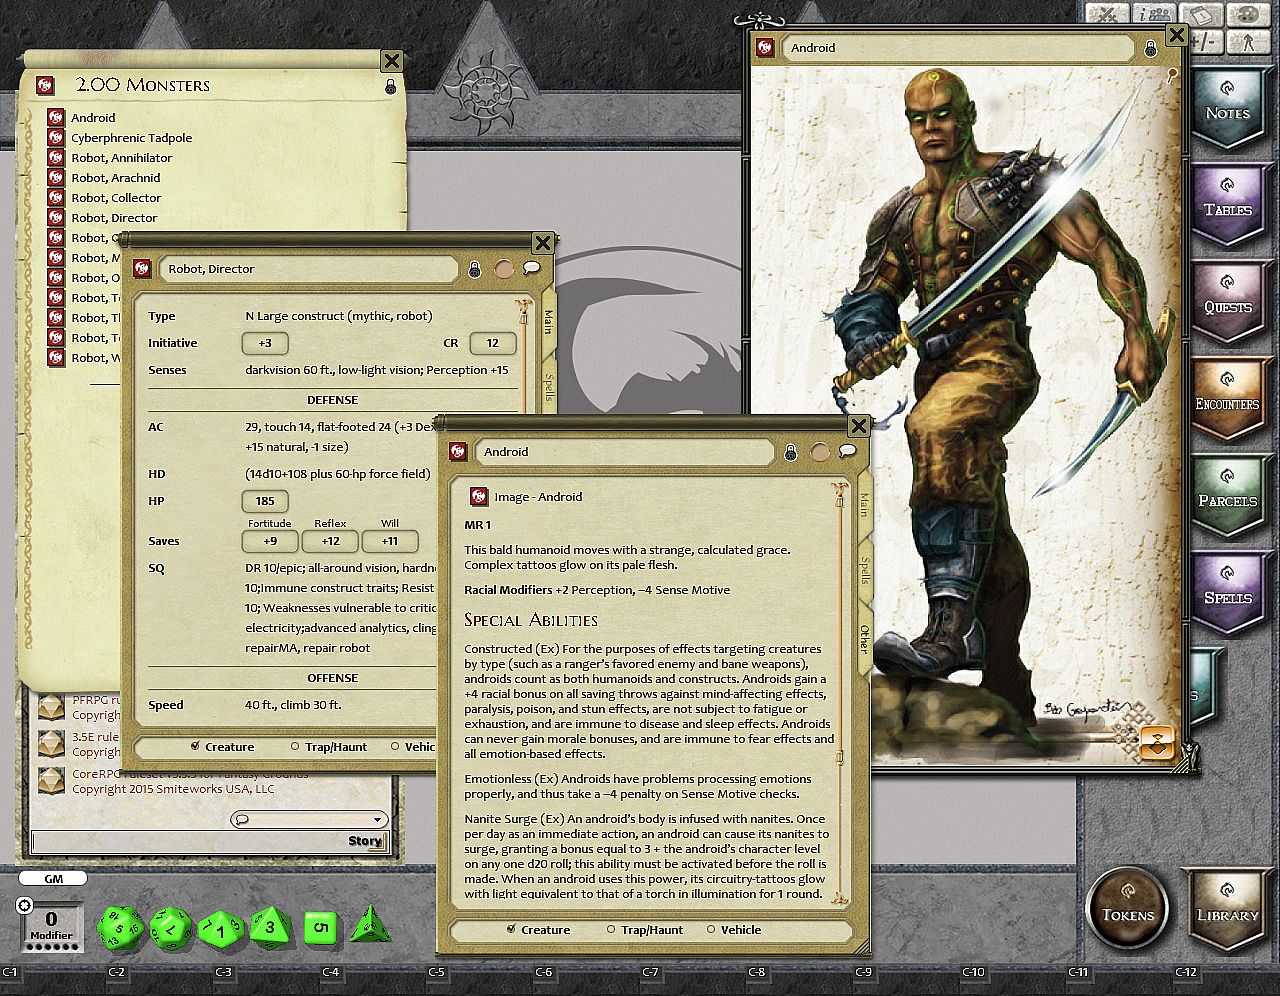Click the +/- modifiers button
The height and width of the screenshot is (996, 1280).
coord(1205,41)
